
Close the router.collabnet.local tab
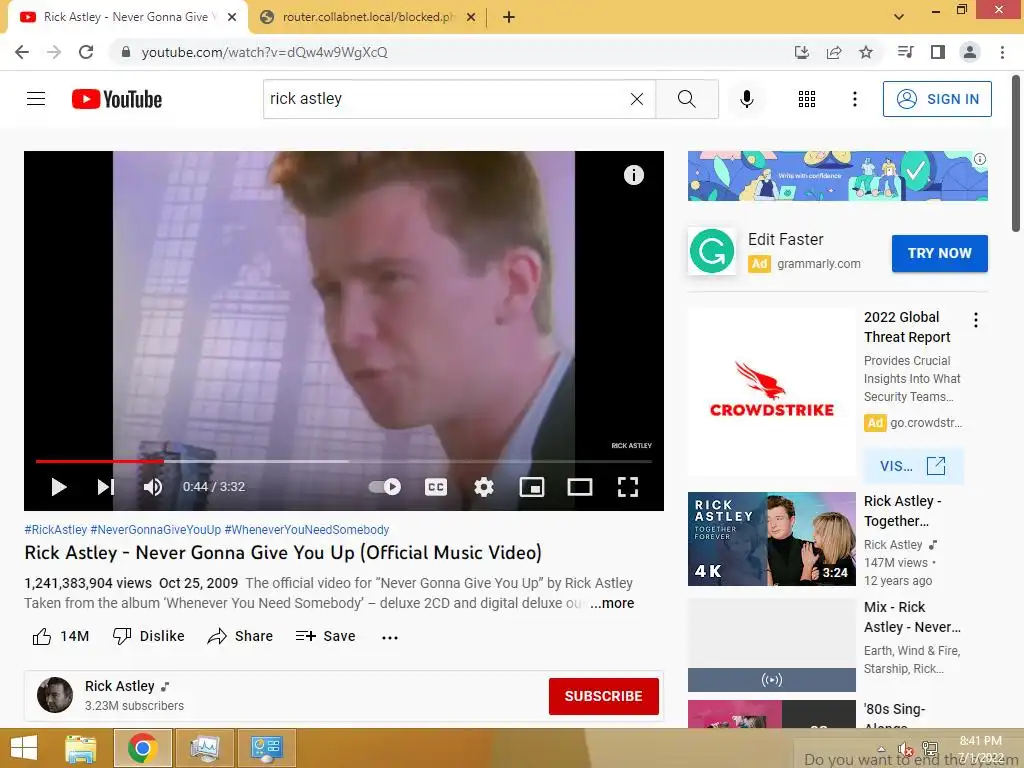pyautogui.click(x=471, y=17)
